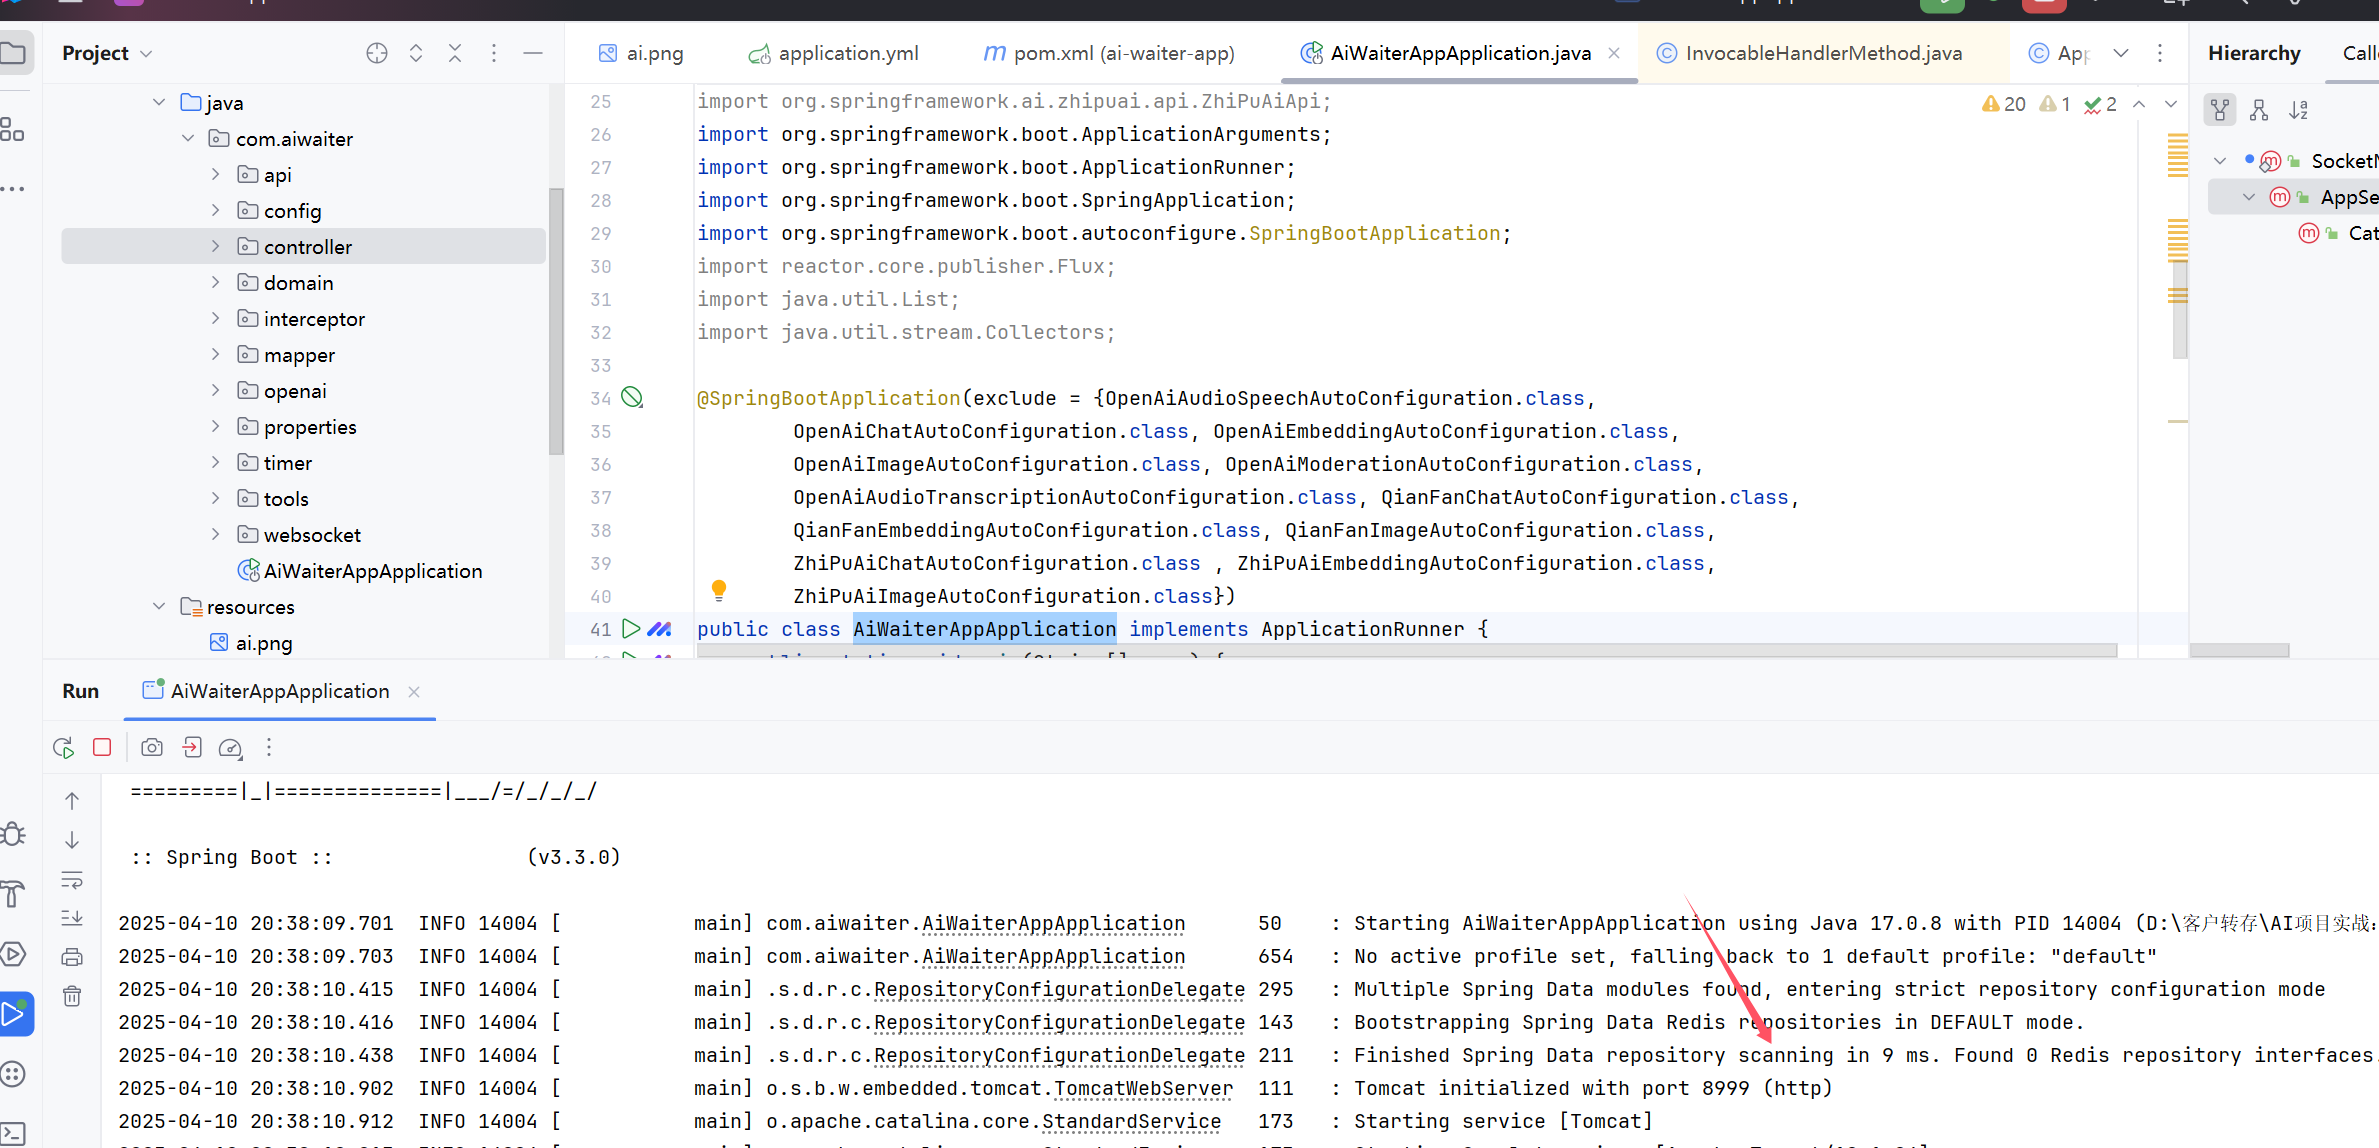
Task: Toggle soft-wrap in the Run console
Action: click(72, 880)
